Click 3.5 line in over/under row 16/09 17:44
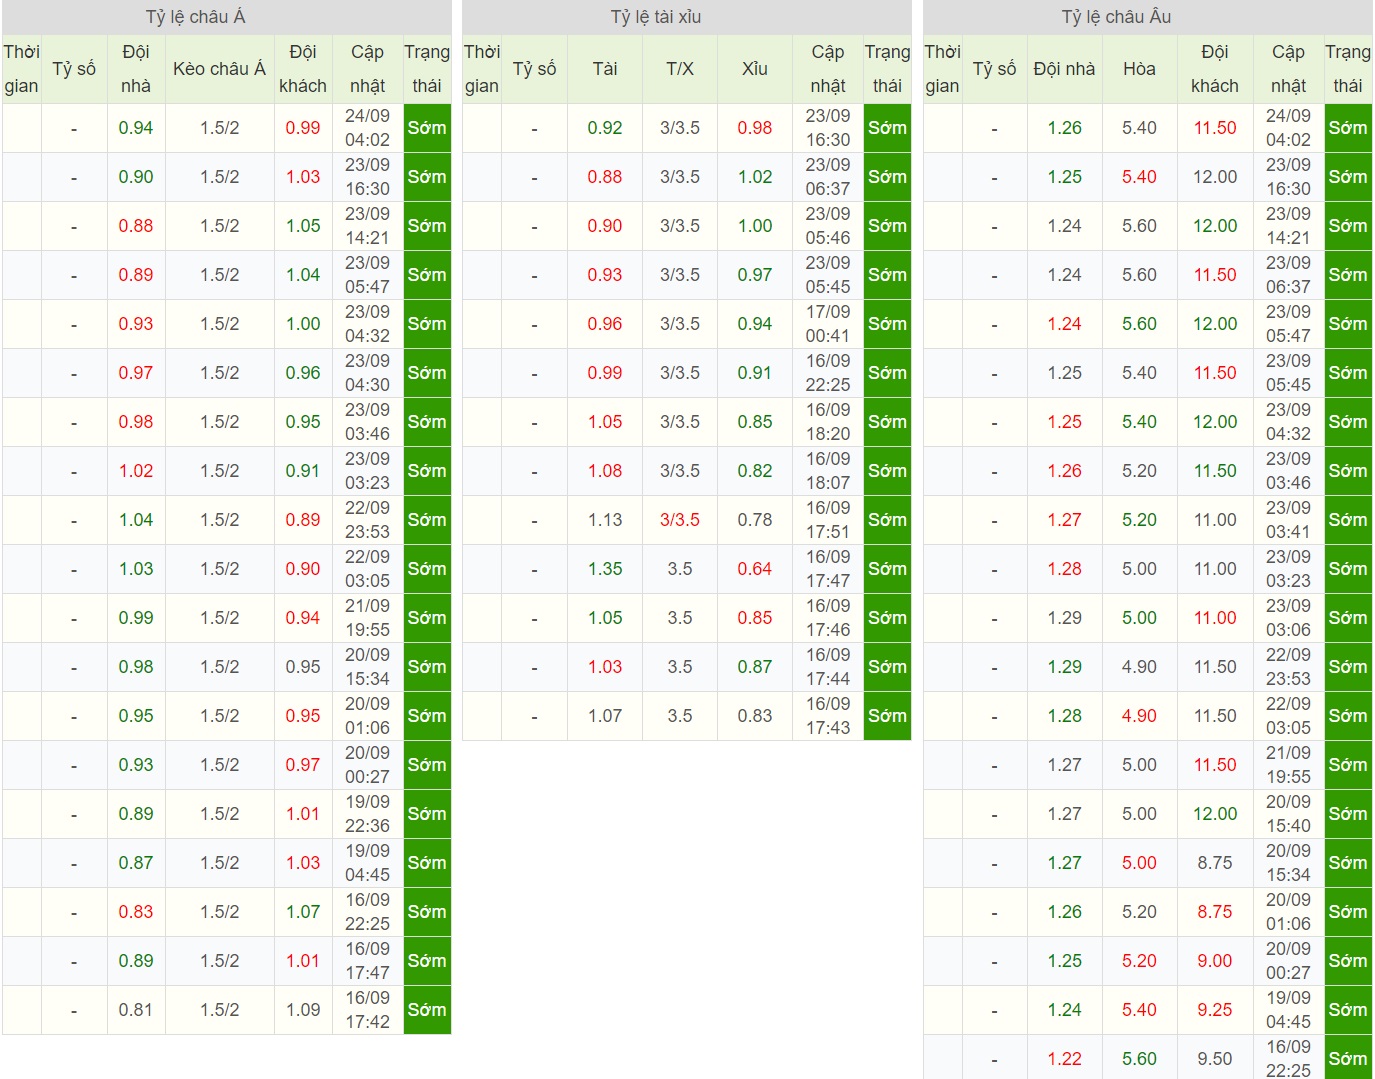Viewport: 1375px width, 1079px height. (680, 667)
